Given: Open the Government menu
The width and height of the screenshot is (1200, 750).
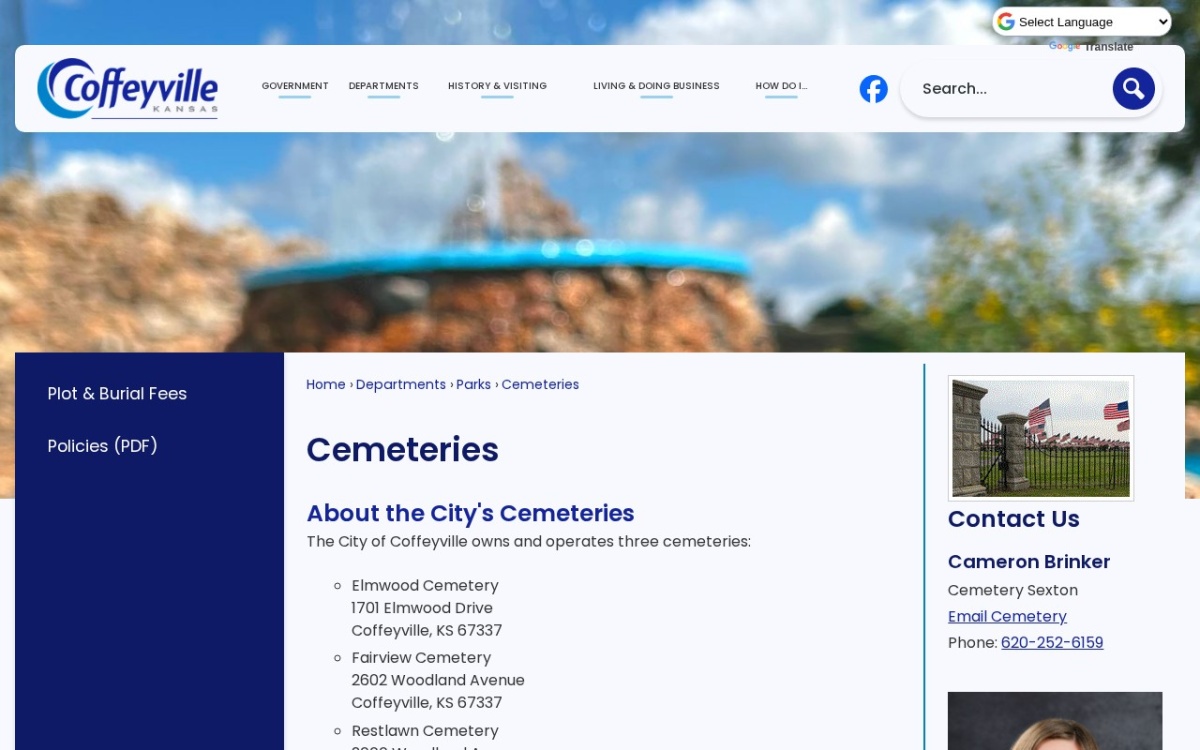Looking at the screenshot, I should pyautogui.click(x=295, y=86).
